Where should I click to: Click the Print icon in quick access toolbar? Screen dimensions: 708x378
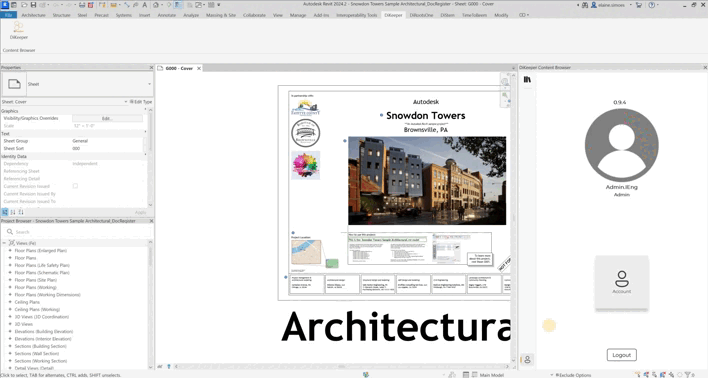tap(82, 5)
